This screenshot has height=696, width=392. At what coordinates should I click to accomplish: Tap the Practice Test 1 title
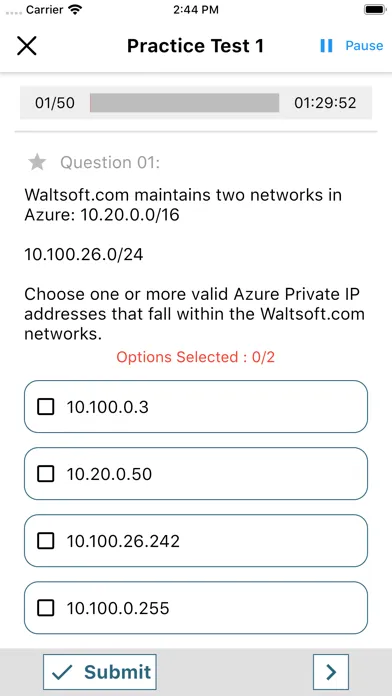tap(195, 46)
